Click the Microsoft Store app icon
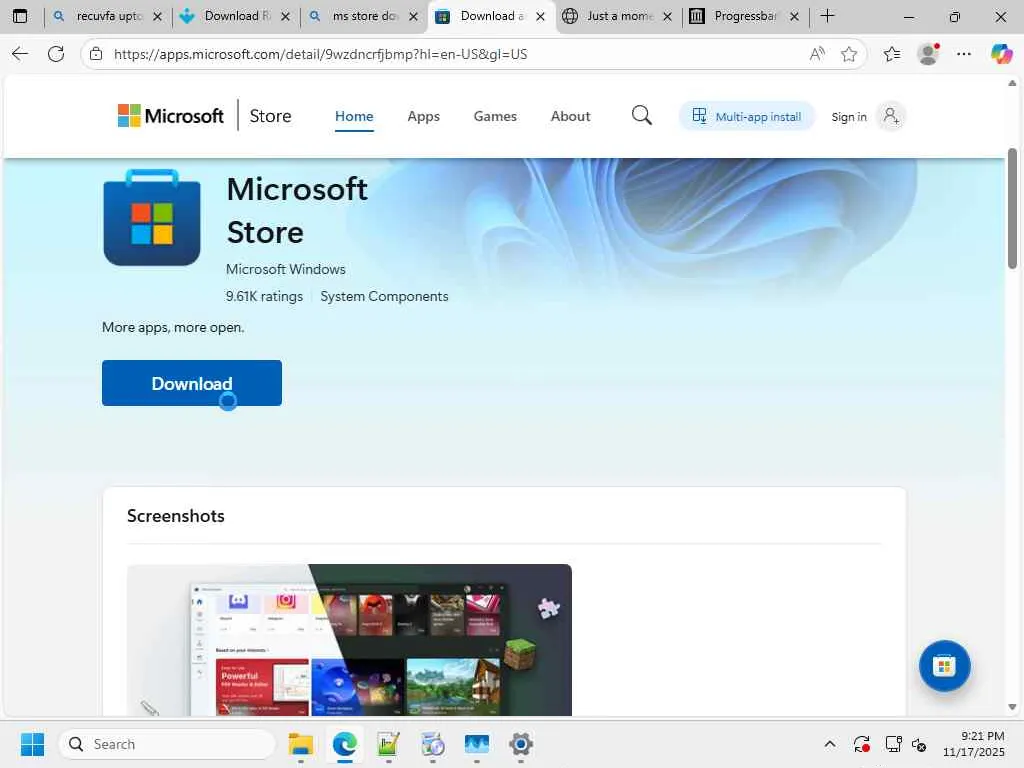This screenshot has height=768, width=1024. pos(152,217)
